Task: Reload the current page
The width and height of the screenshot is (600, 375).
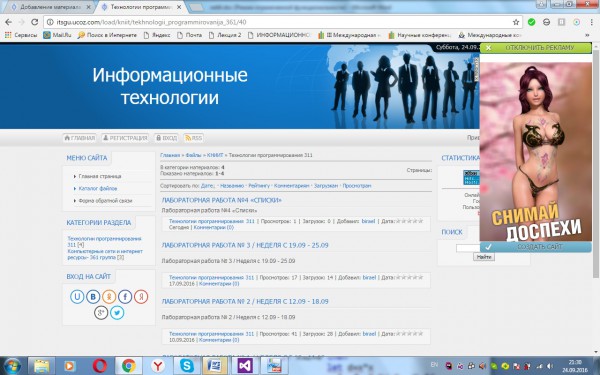Action: [x=34, y=22]
